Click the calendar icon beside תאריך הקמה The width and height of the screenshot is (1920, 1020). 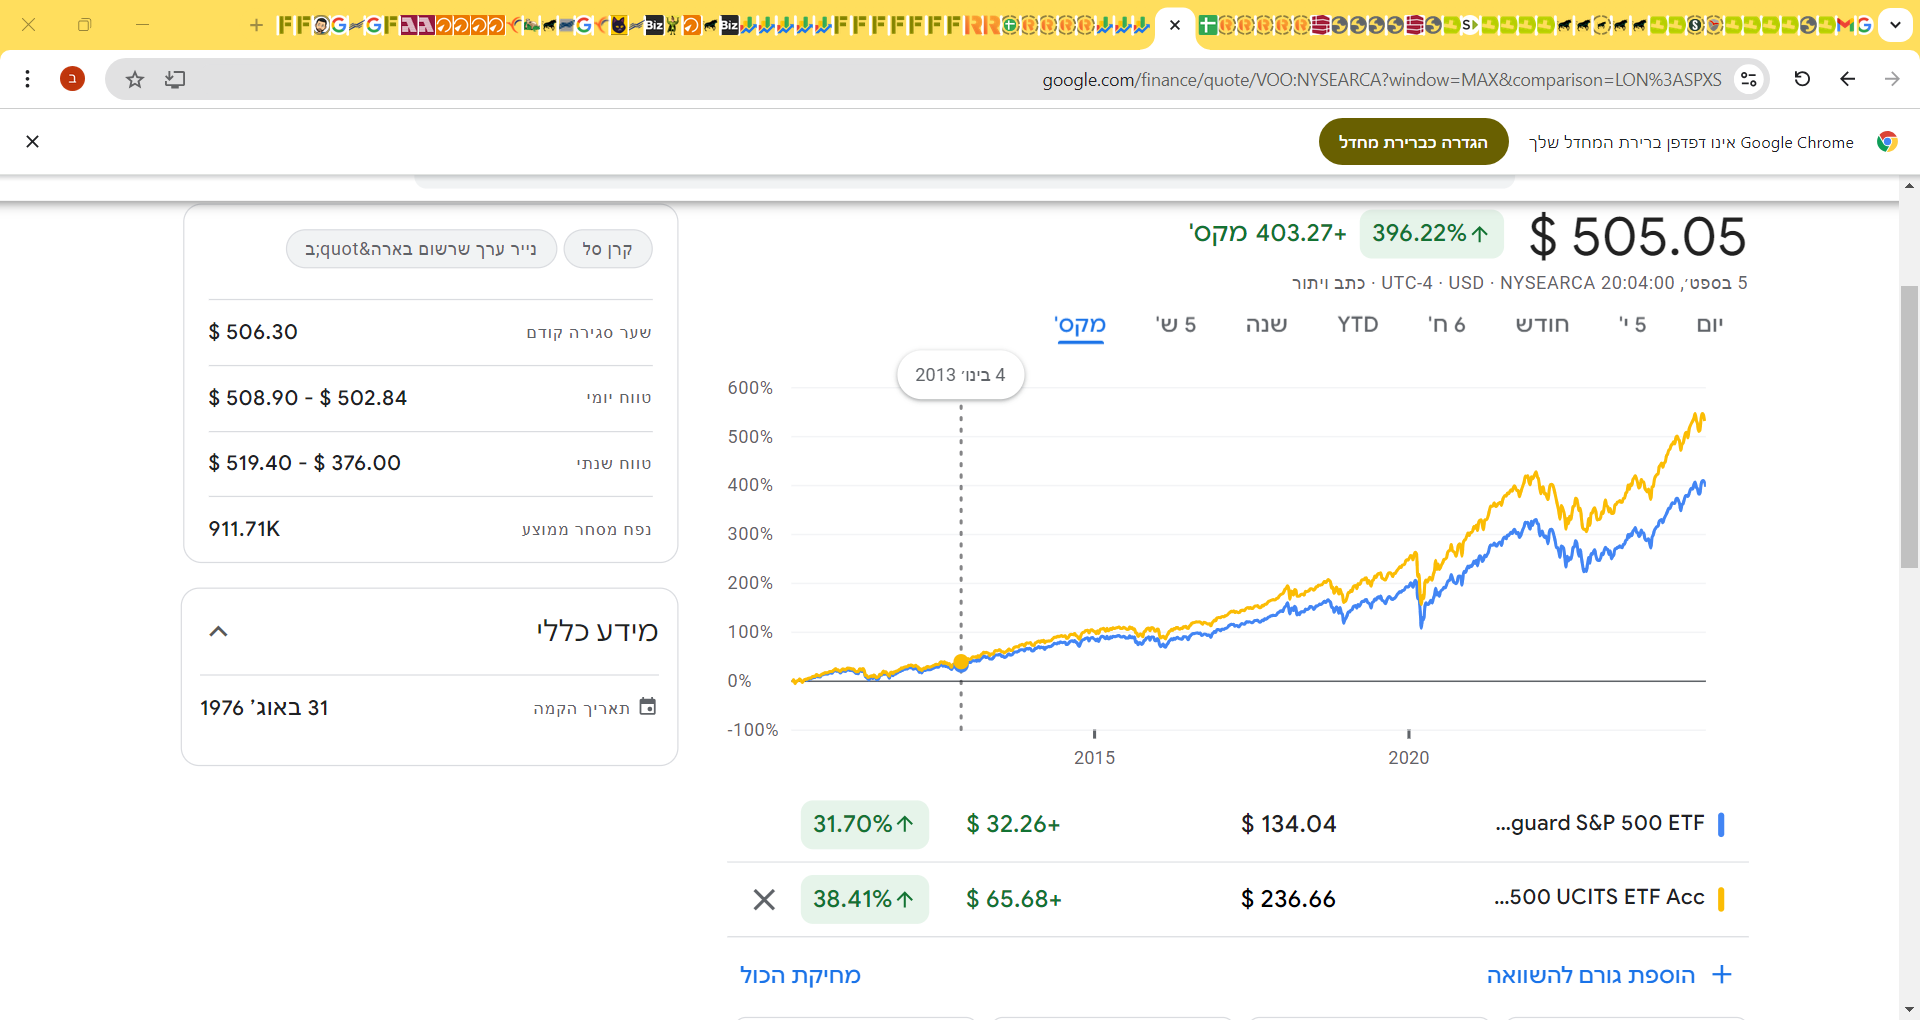(x=648, y=707)
